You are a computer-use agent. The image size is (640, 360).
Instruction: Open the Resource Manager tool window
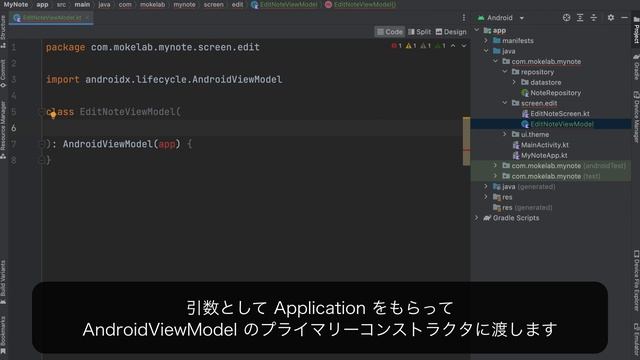pyautogui.click(x=3, y=130)
